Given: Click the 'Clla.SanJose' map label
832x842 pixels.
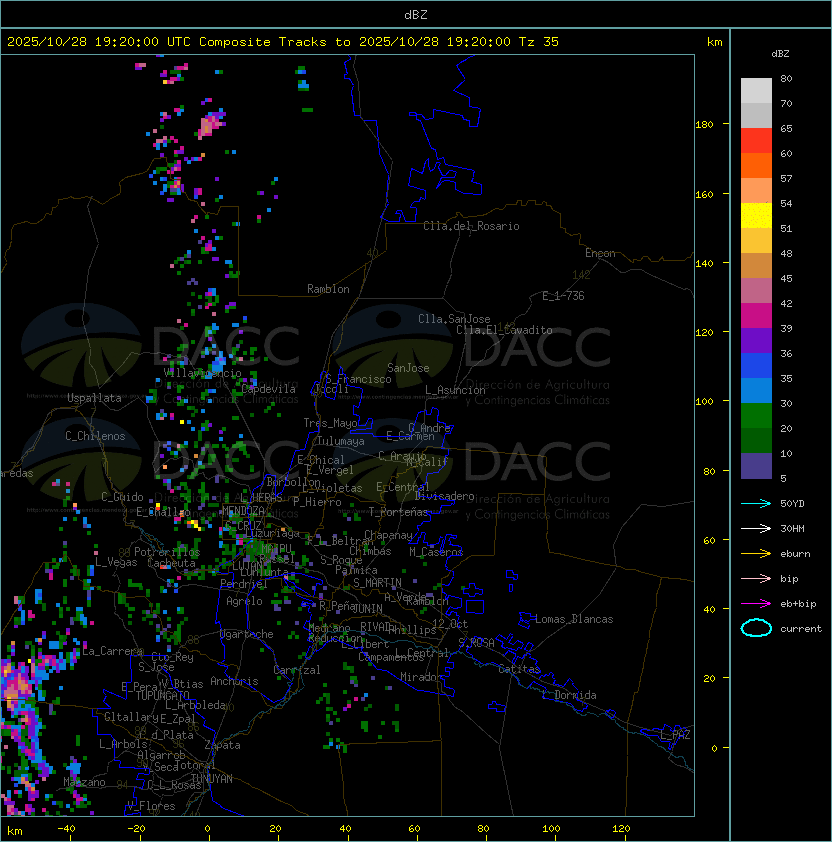Looking at the screenshot, I should (454, 319).
